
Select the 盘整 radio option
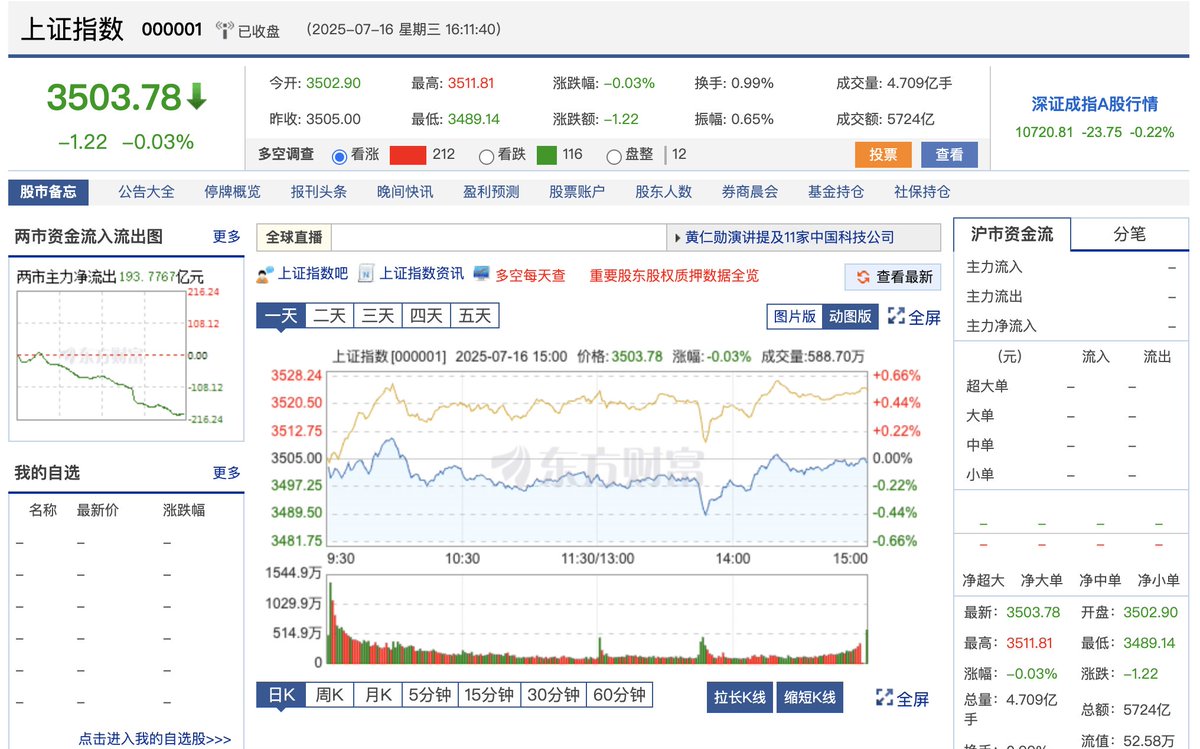pyautogui.click(x=615, y=156)
